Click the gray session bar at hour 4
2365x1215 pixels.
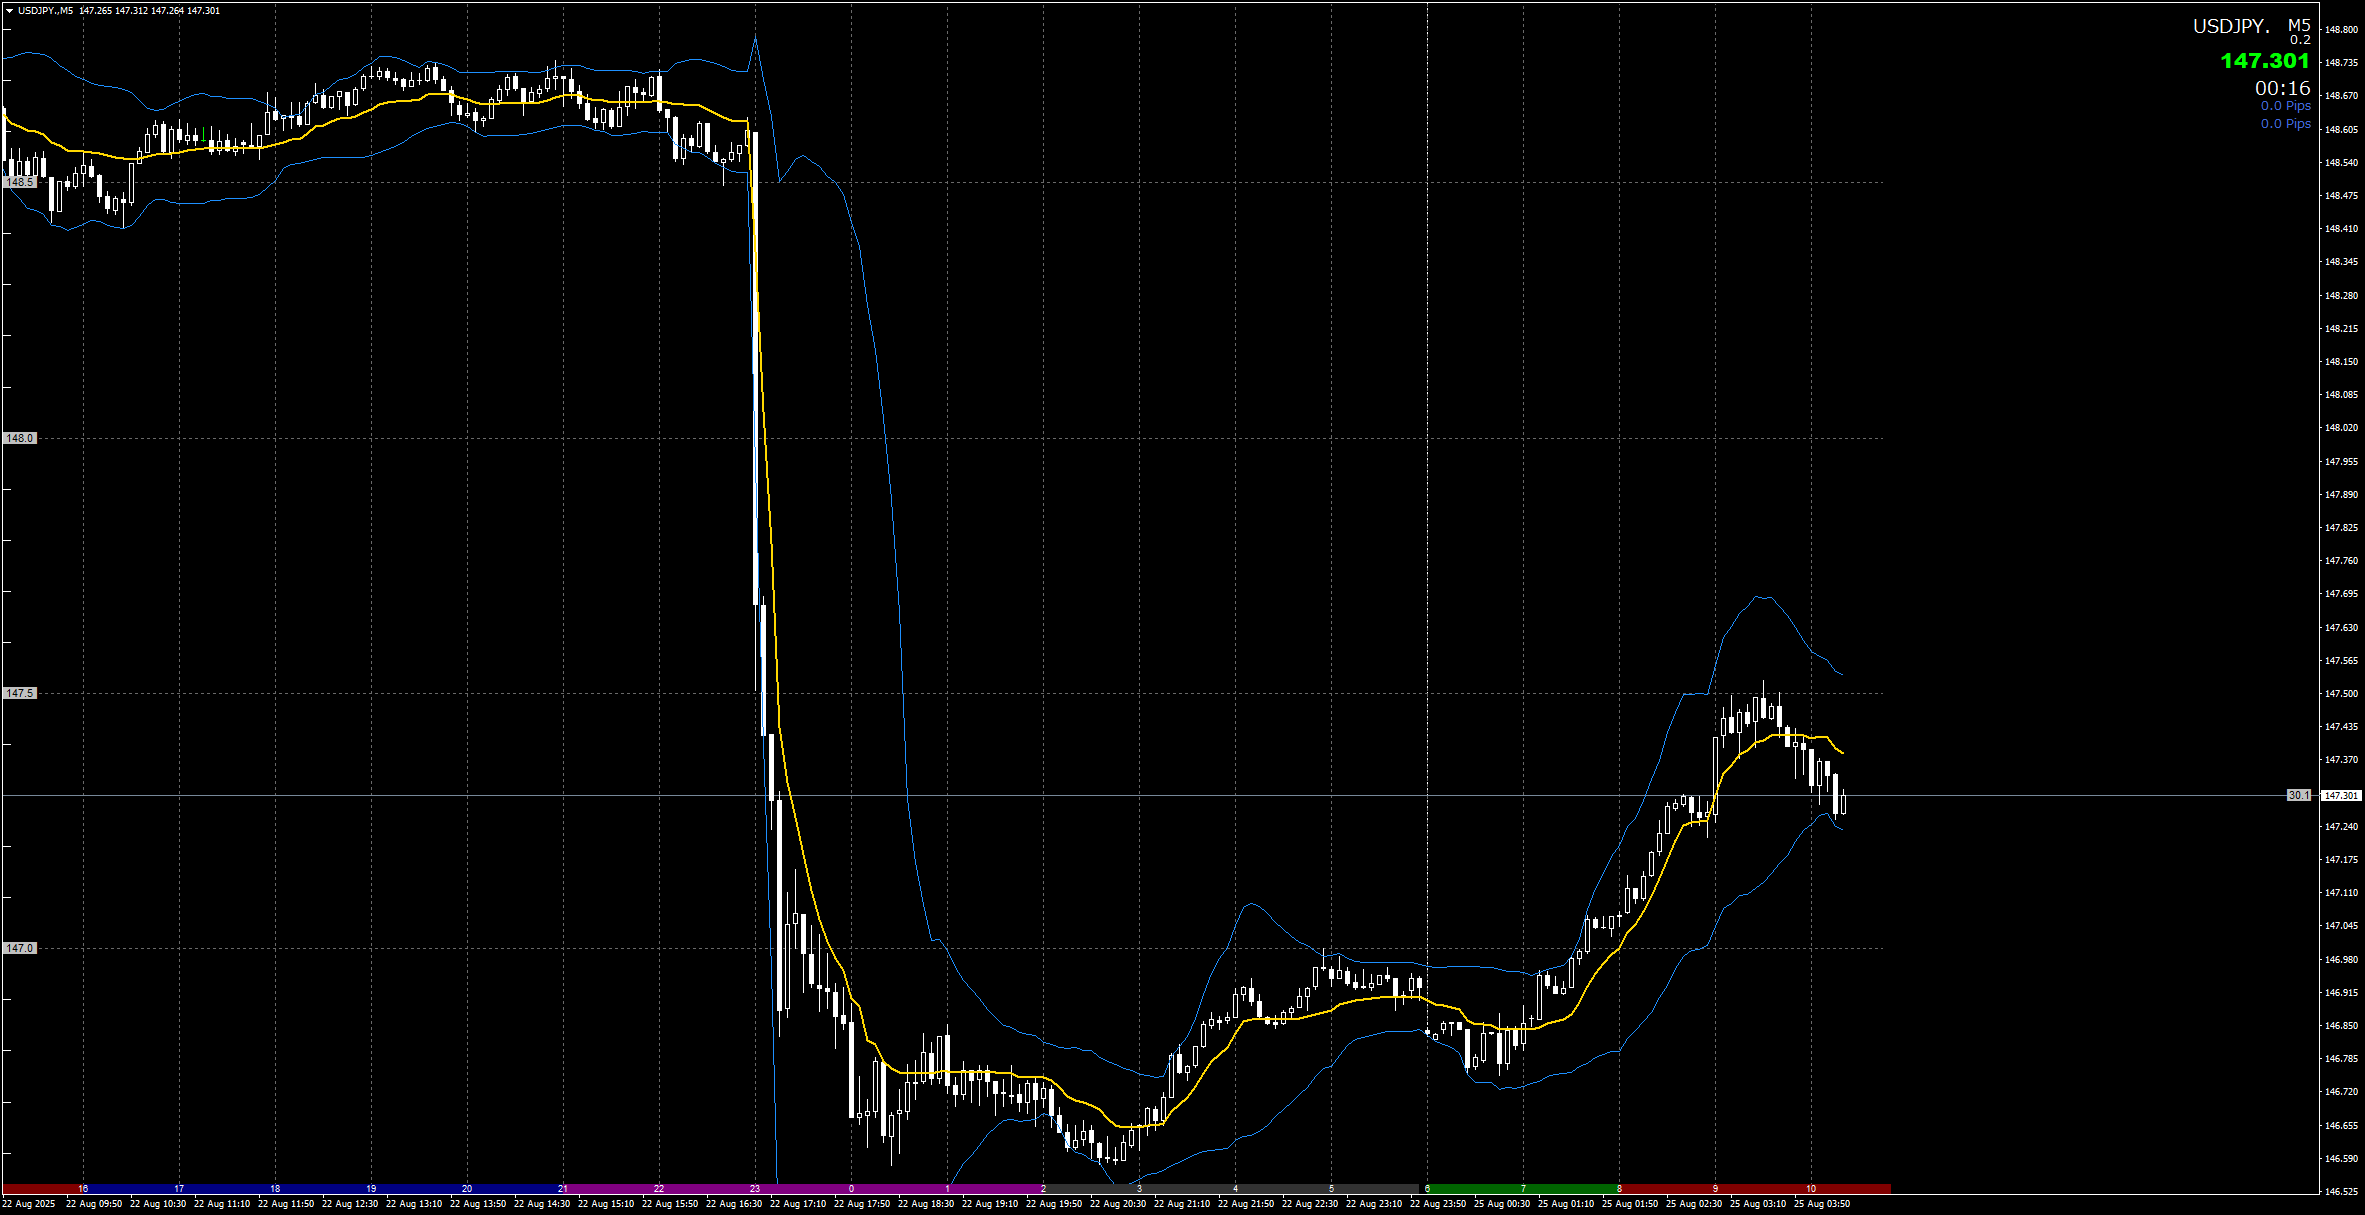(1235, 1189)
